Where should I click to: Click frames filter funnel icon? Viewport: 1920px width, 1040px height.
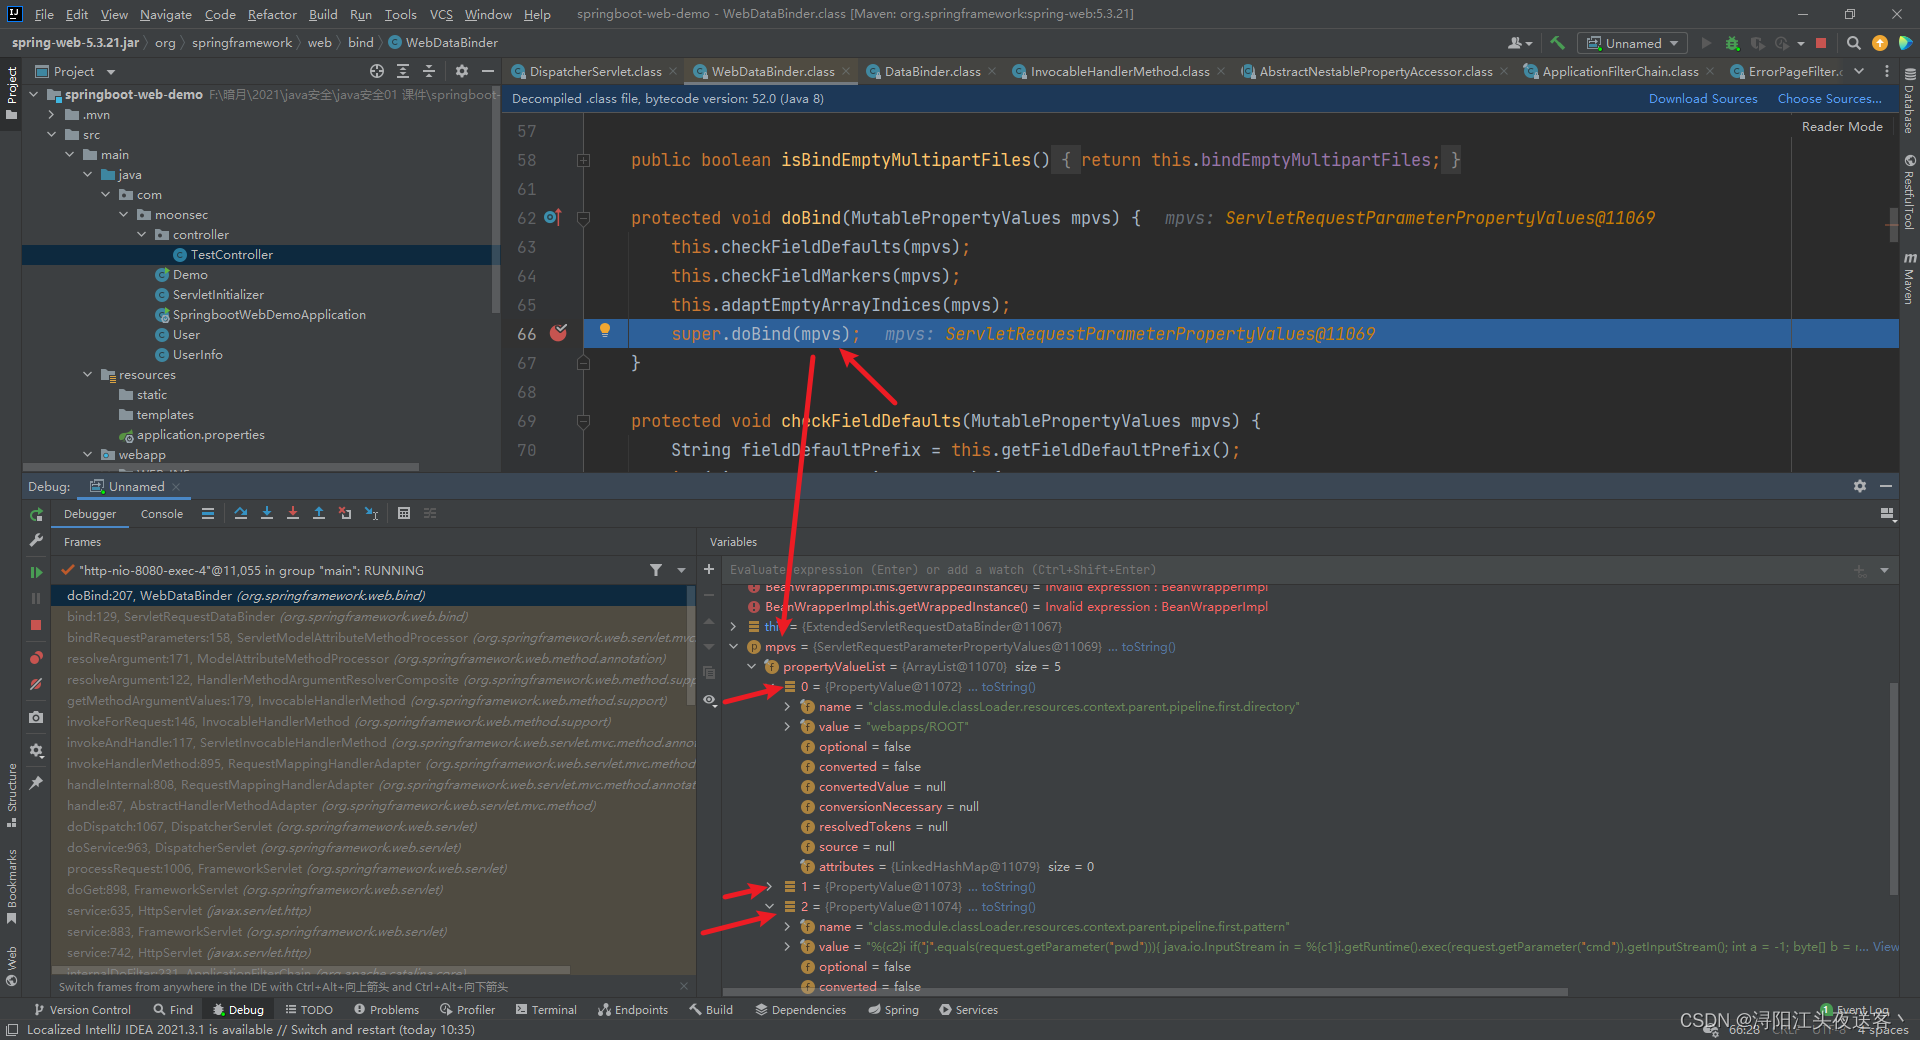point(656,570)
